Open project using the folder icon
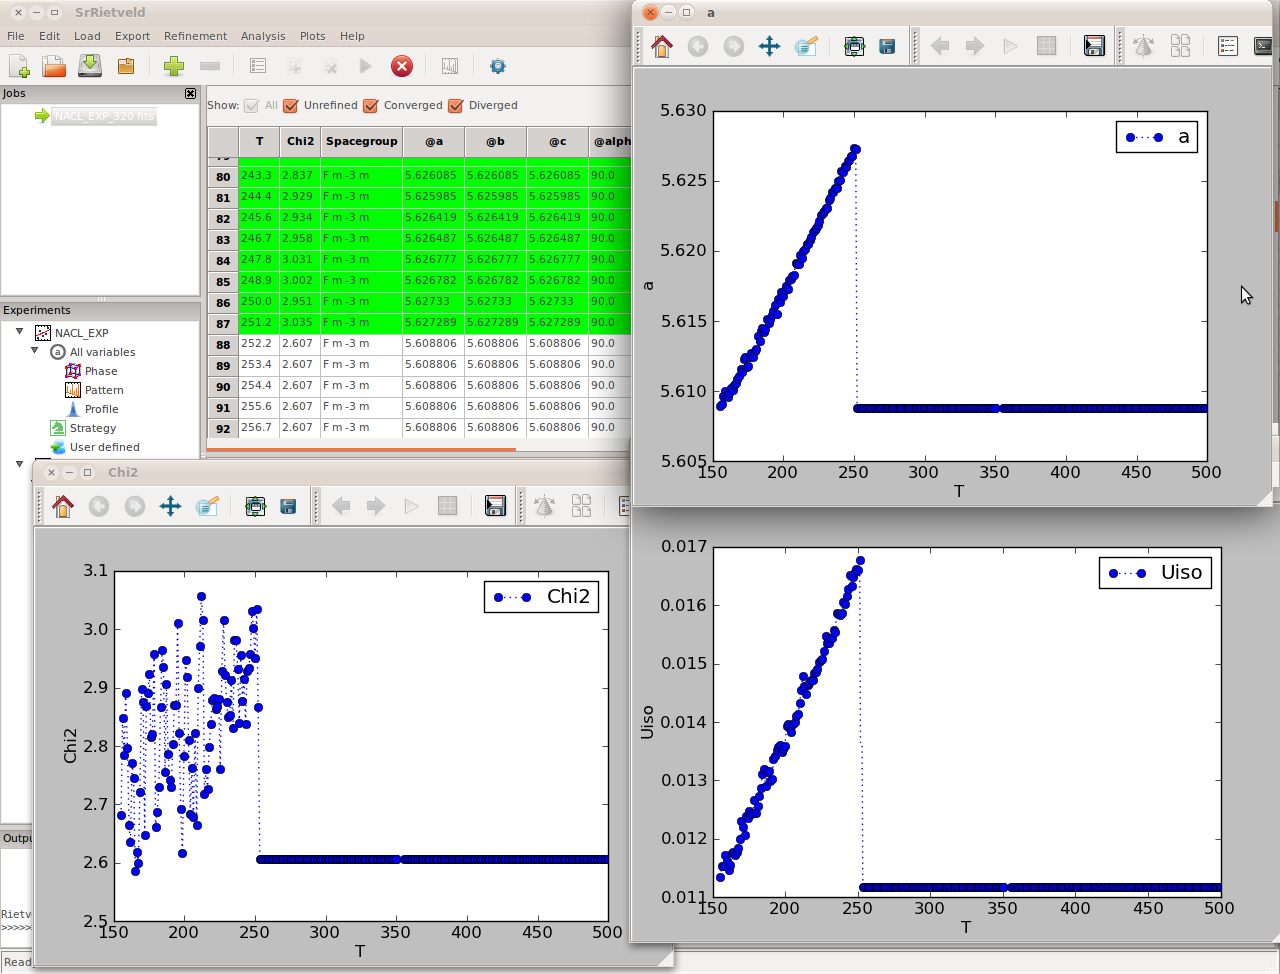This screenshot has height=974, width=1280. tap(54, 66)
